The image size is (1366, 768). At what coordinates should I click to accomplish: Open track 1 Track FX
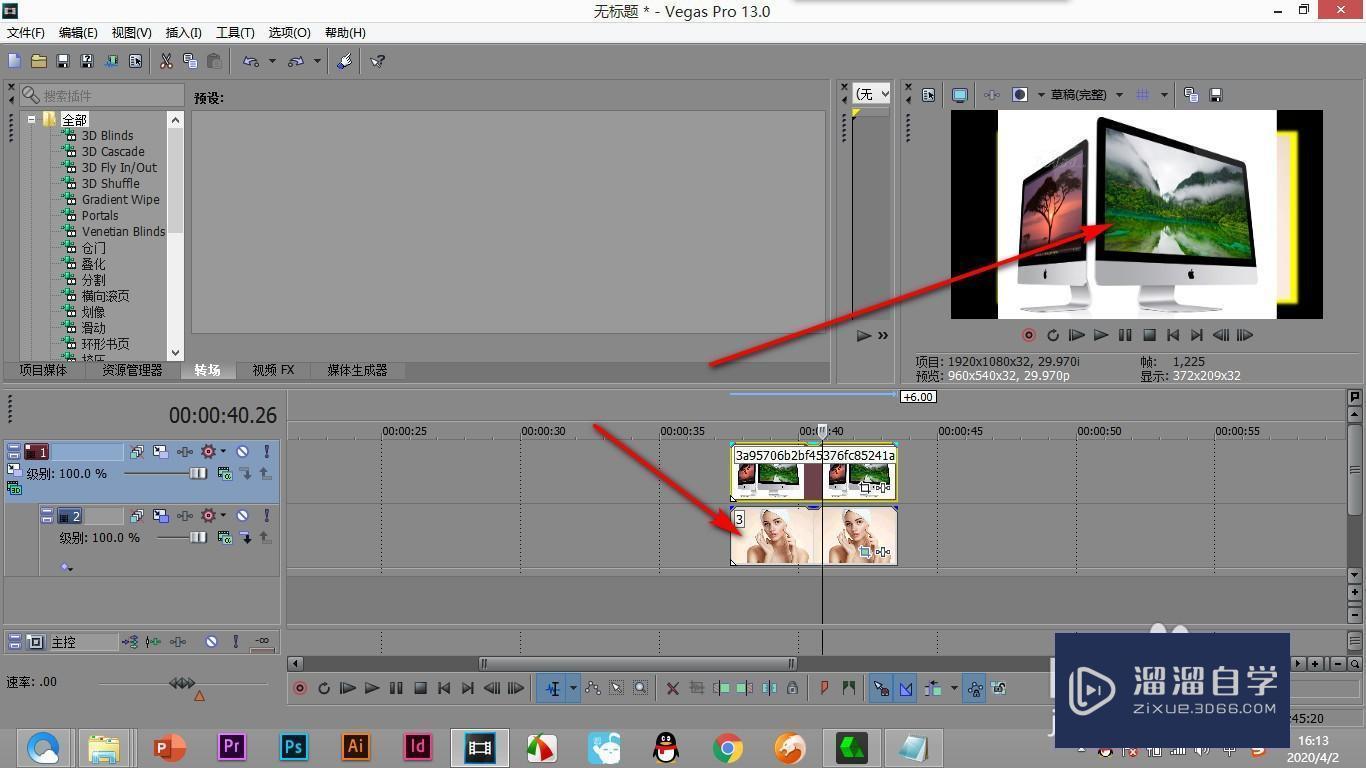point(185,452)
